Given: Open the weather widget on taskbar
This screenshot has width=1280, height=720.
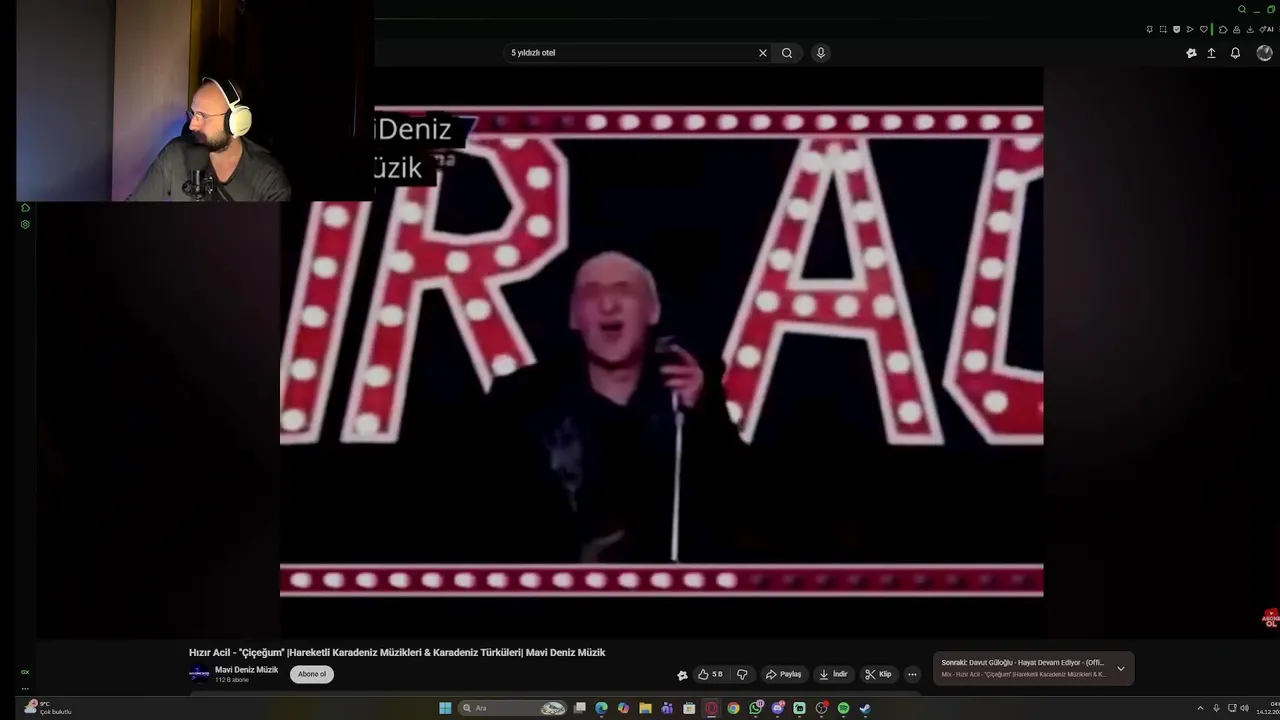Looking at the screenshot, I should coord(47,708).
